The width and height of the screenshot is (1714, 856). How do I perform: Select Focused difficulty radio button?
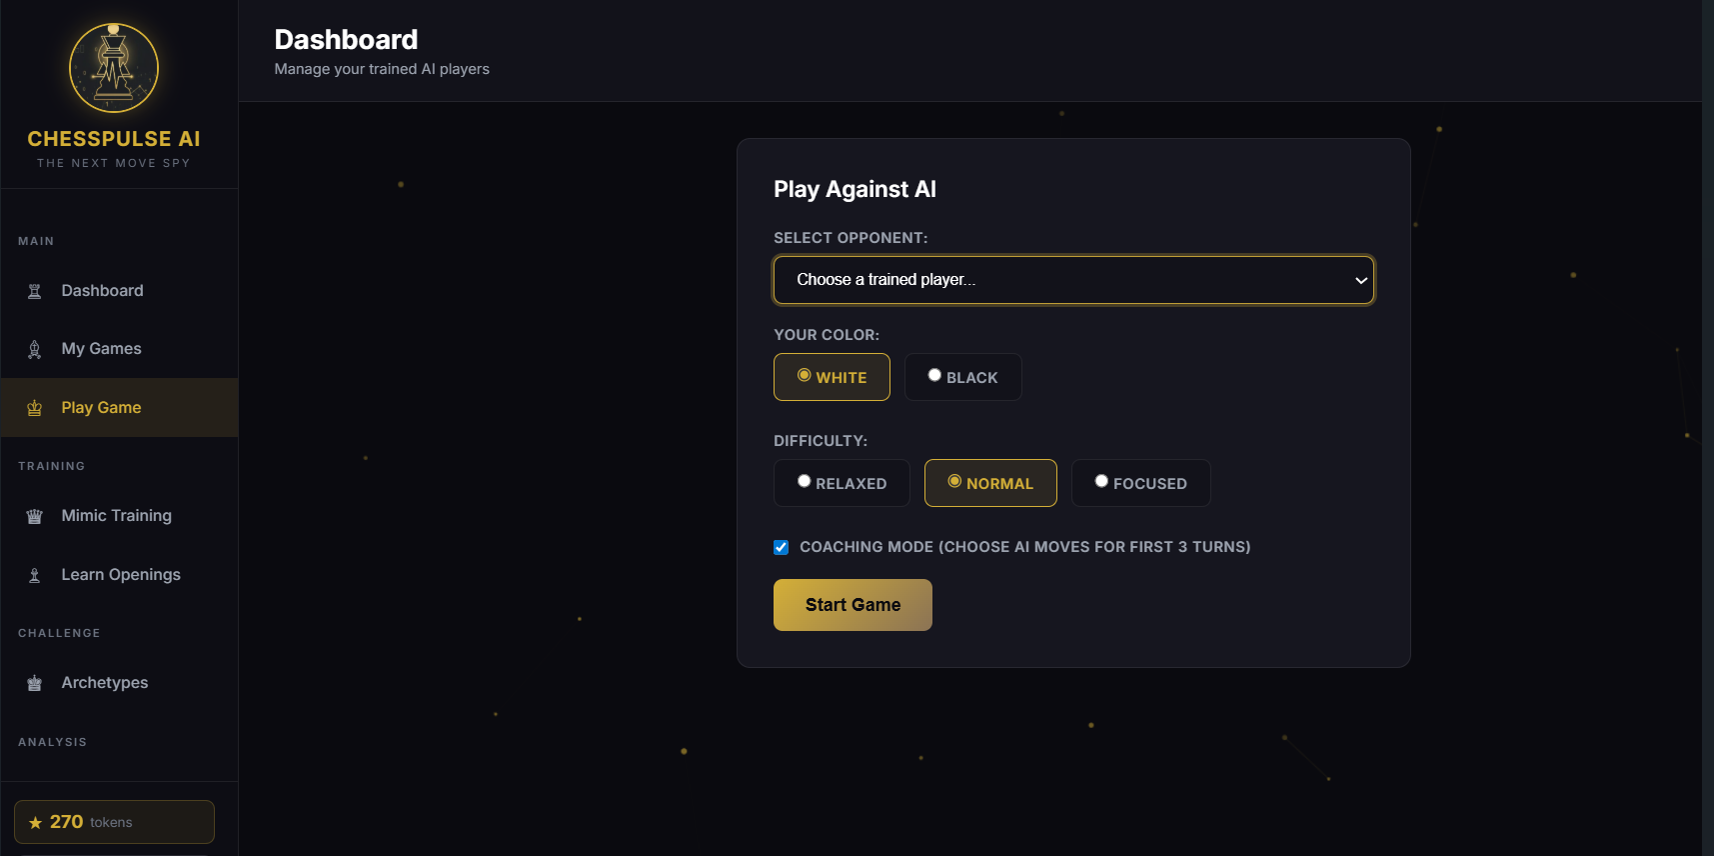(x=1102, y=481)
